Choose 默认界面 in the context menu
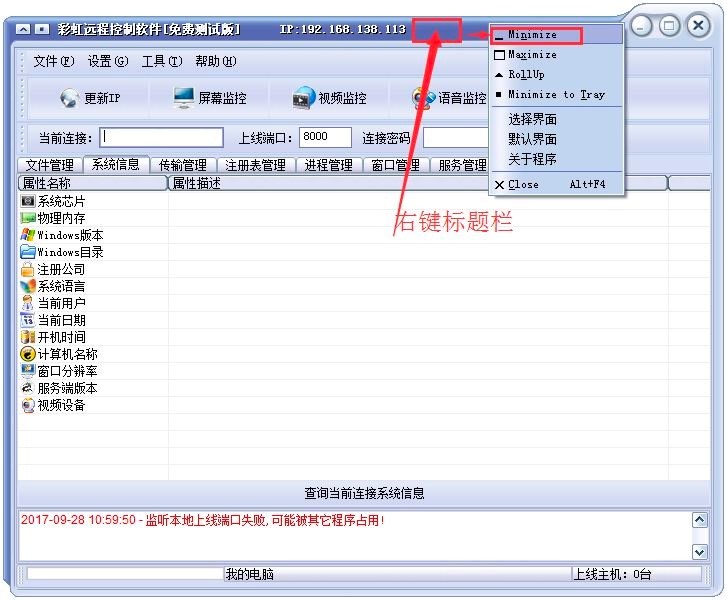This screenshot has width=727, height=600. pos(556,139)
